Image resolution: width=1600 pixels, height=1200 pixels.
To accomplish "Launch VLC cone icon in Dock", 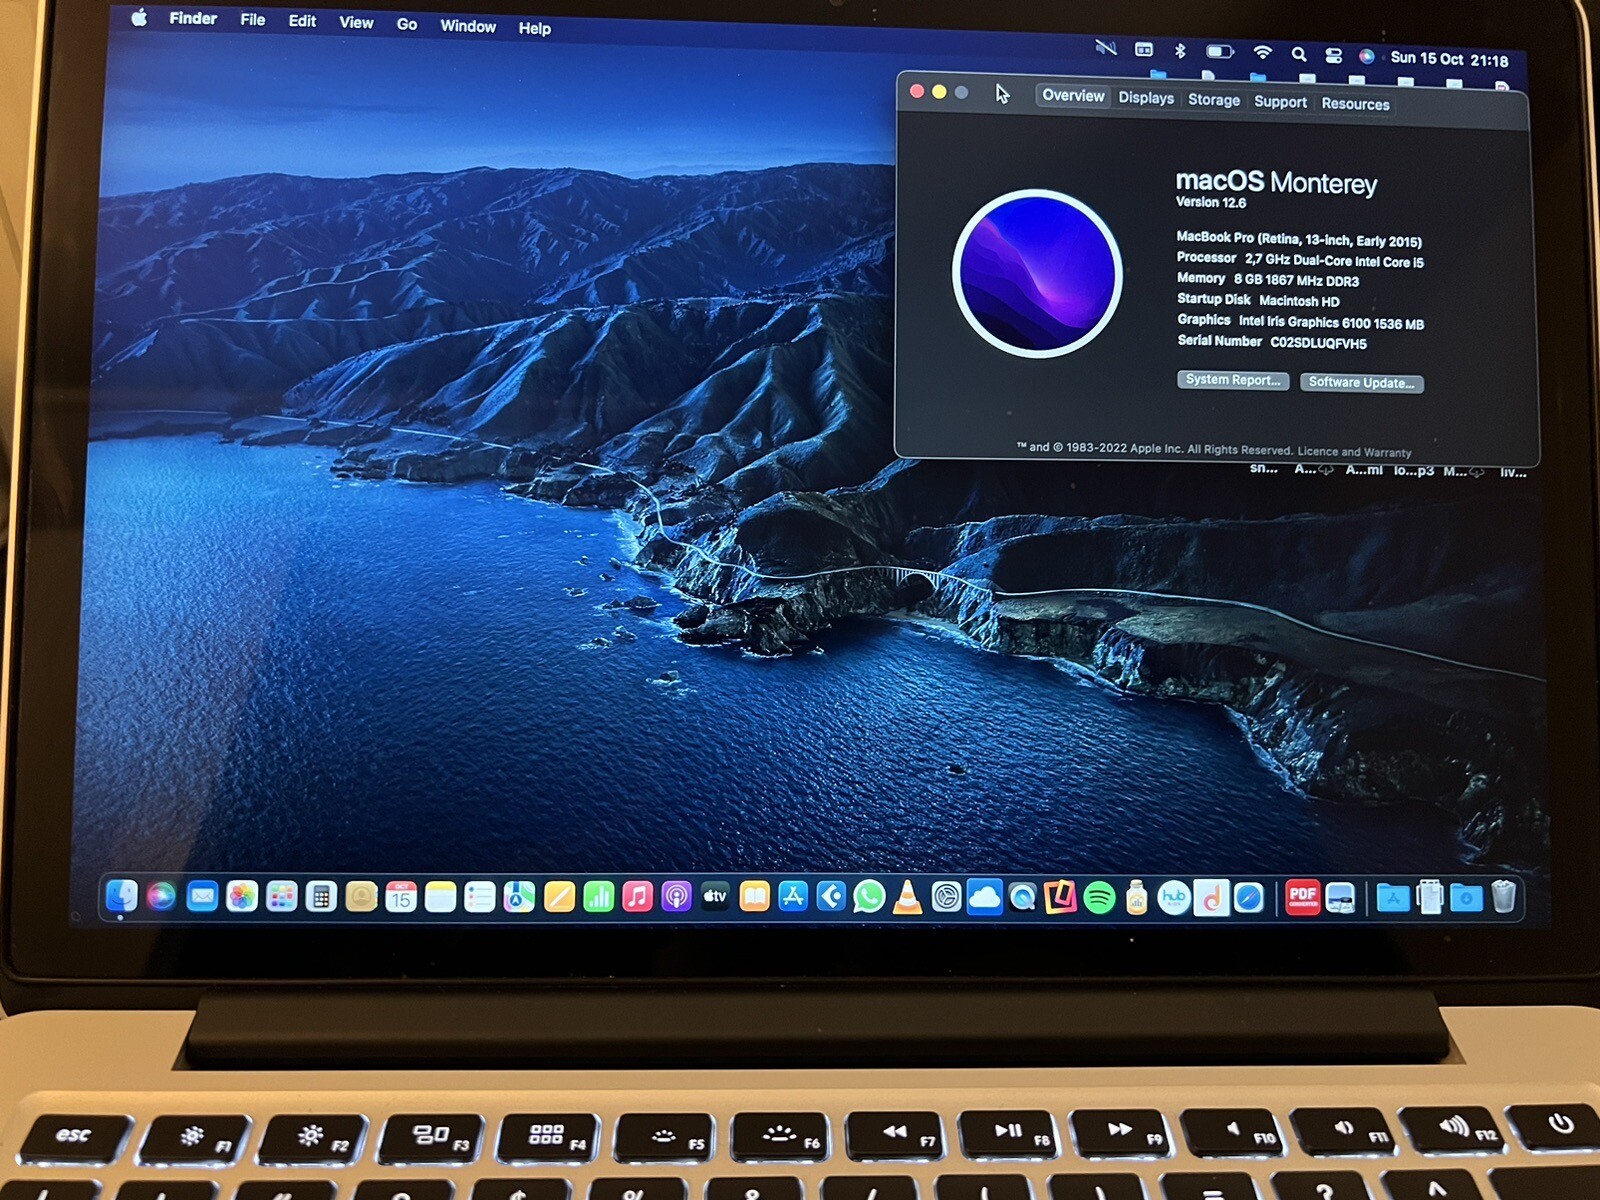I will [x=907, y=897].
